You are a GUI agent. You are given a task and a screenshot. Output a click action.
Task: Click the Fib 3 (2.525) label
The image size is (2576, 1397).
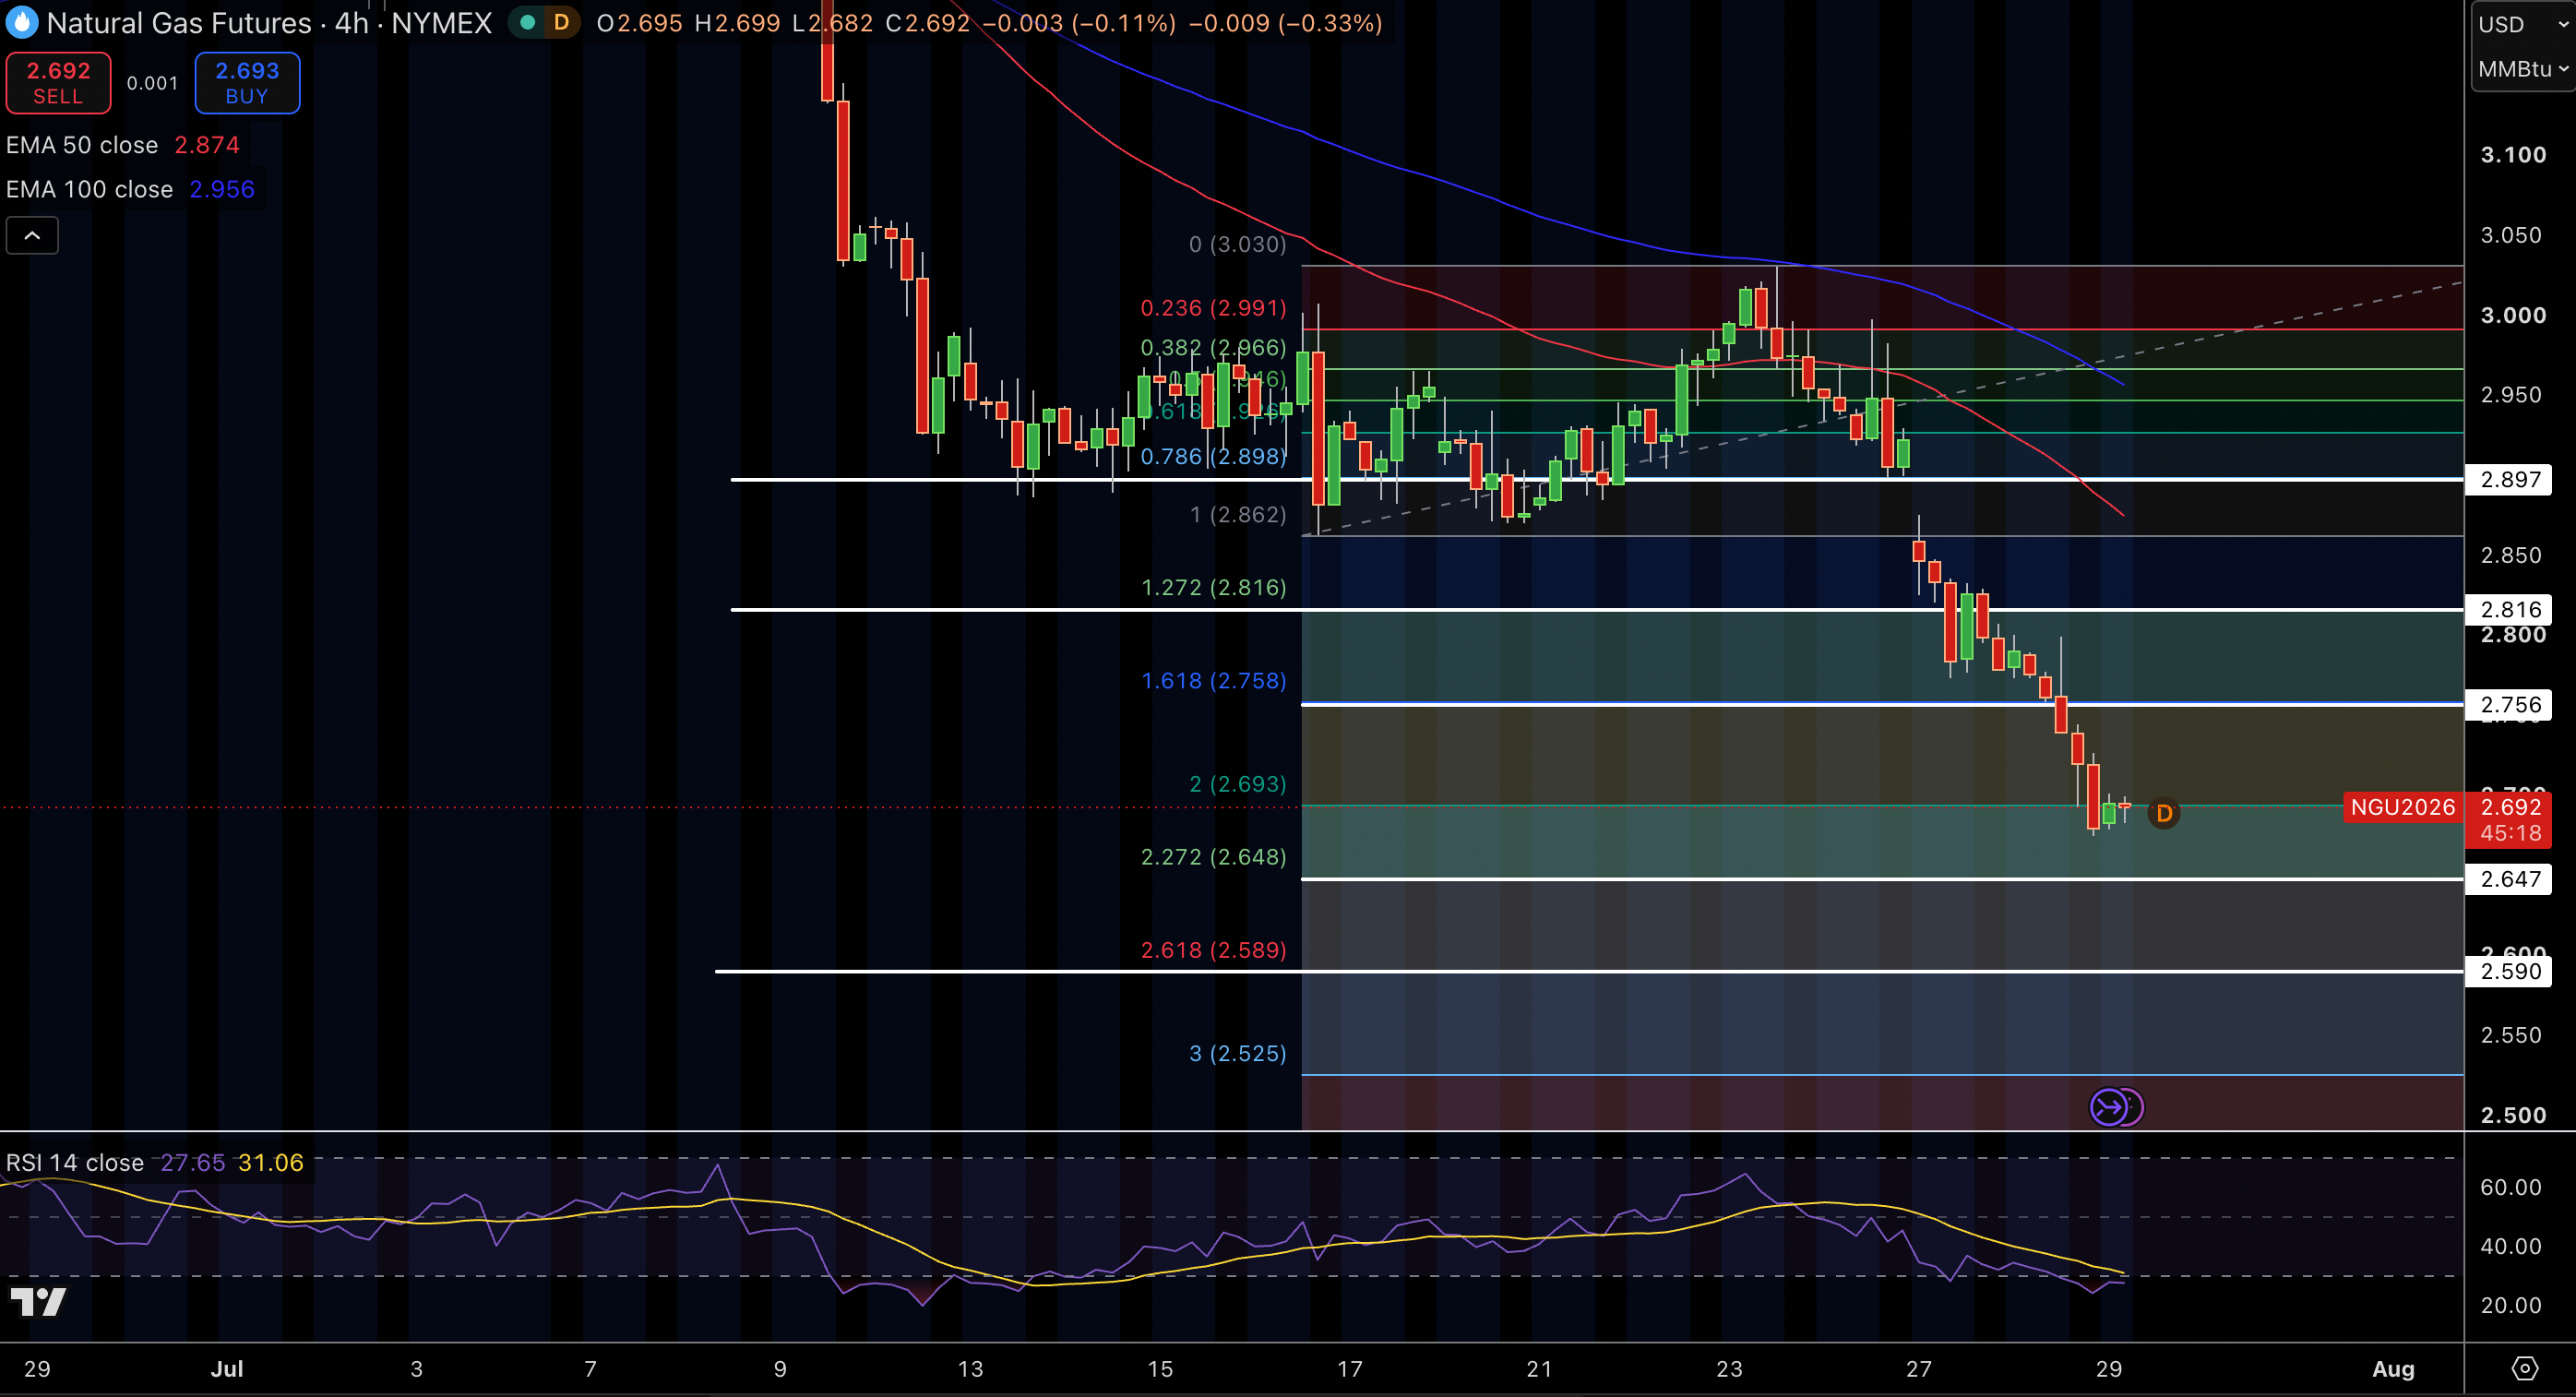pos(1237,1053)
